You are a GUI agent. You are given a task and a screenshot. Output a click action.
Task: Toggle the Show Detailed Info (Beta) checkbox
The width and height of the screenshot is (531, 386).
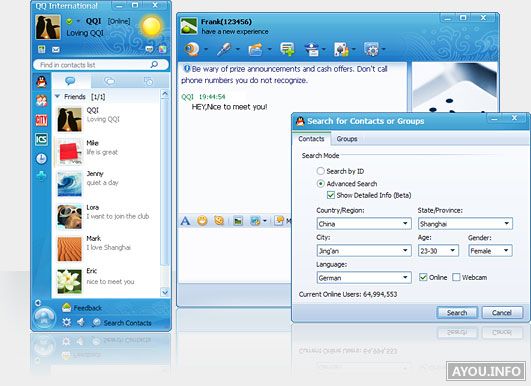331,195
